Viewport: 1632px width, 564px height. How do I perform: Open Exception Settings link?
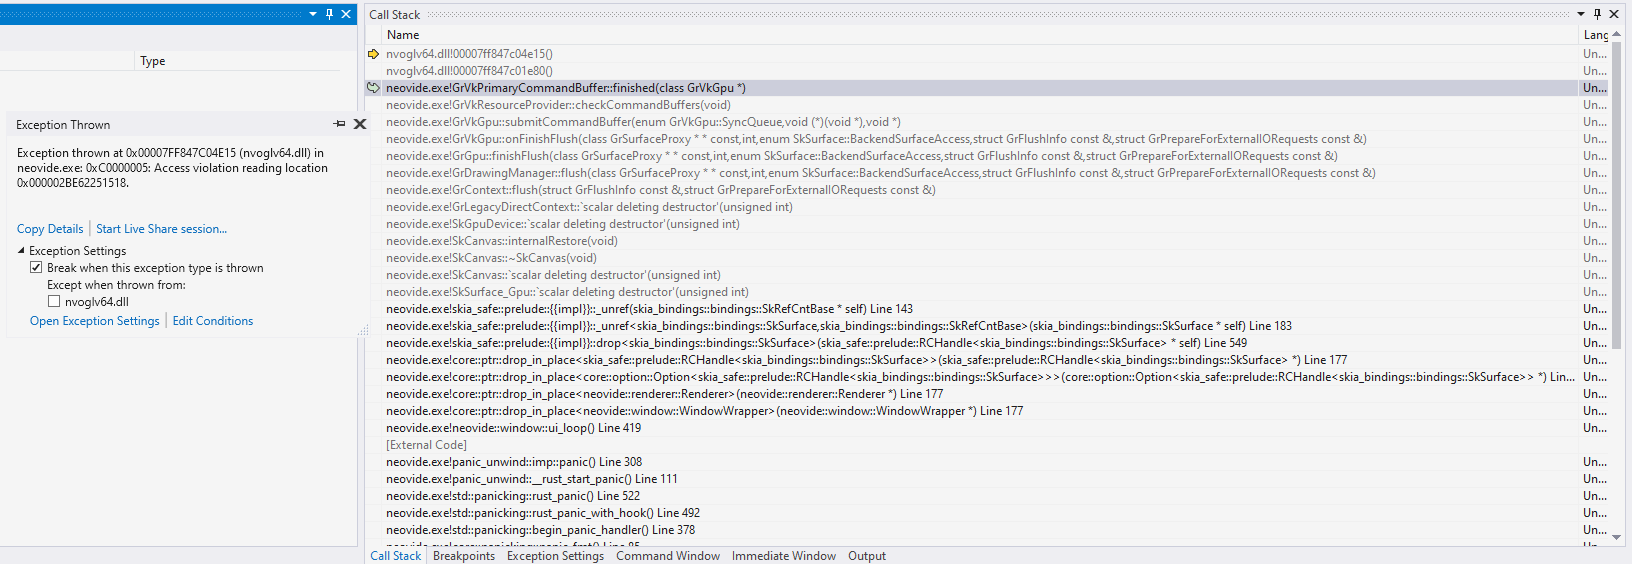tap(95, 321)
